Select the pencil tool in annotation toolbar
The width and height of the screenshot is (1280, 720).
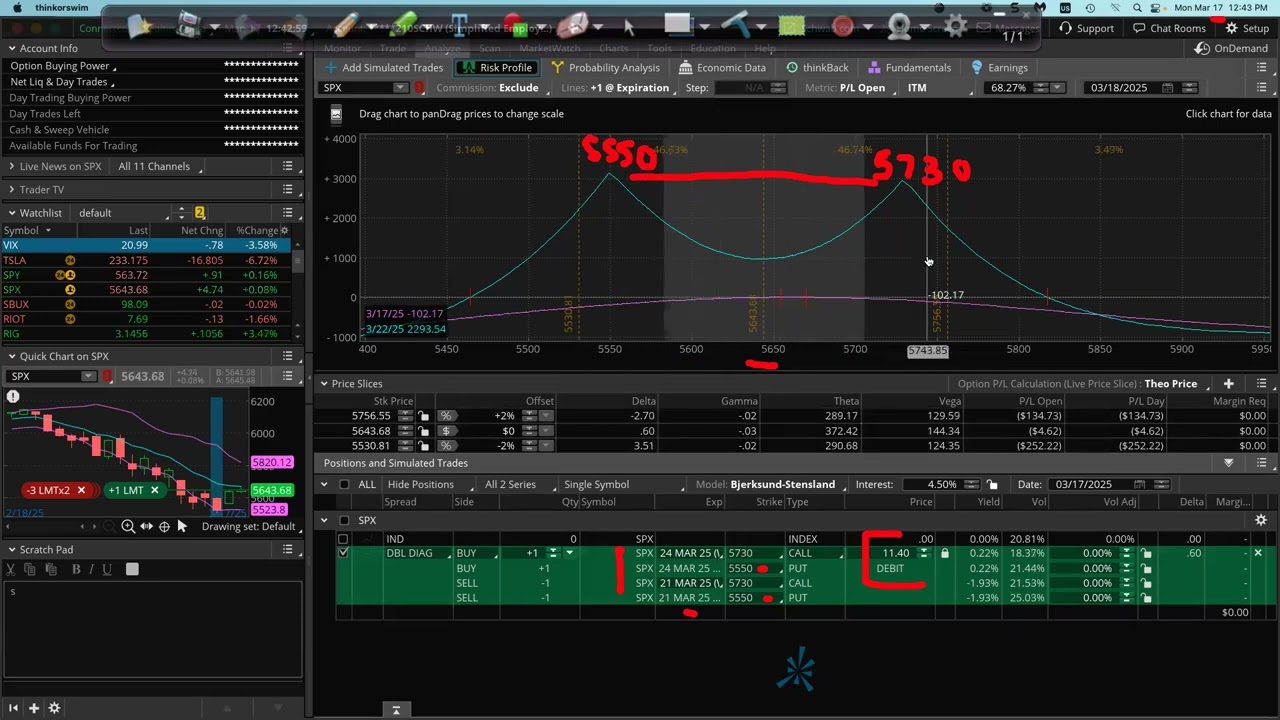tap(345, 26)
